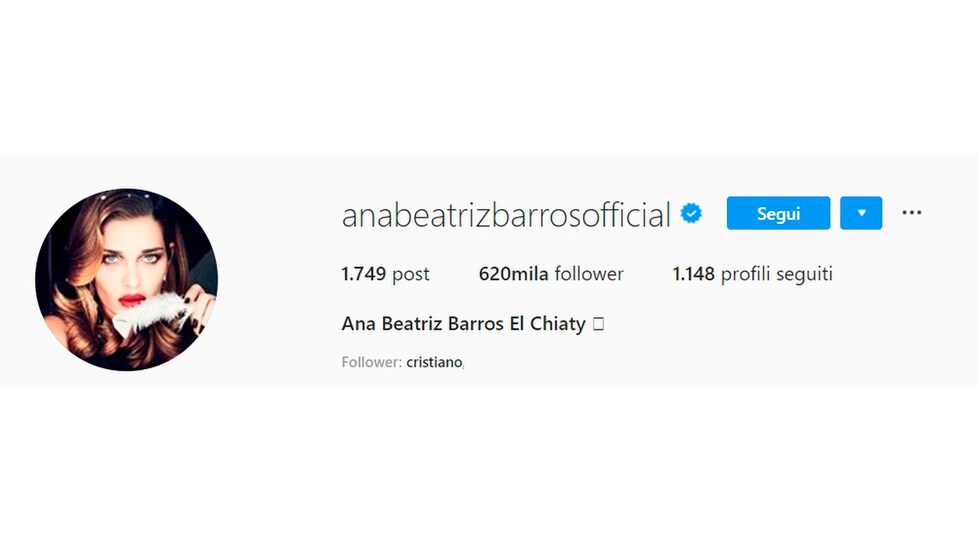This screenshot has height=544, width=978.
Task: Select the bold 620mila number
Action: click(x=513, y=274)
